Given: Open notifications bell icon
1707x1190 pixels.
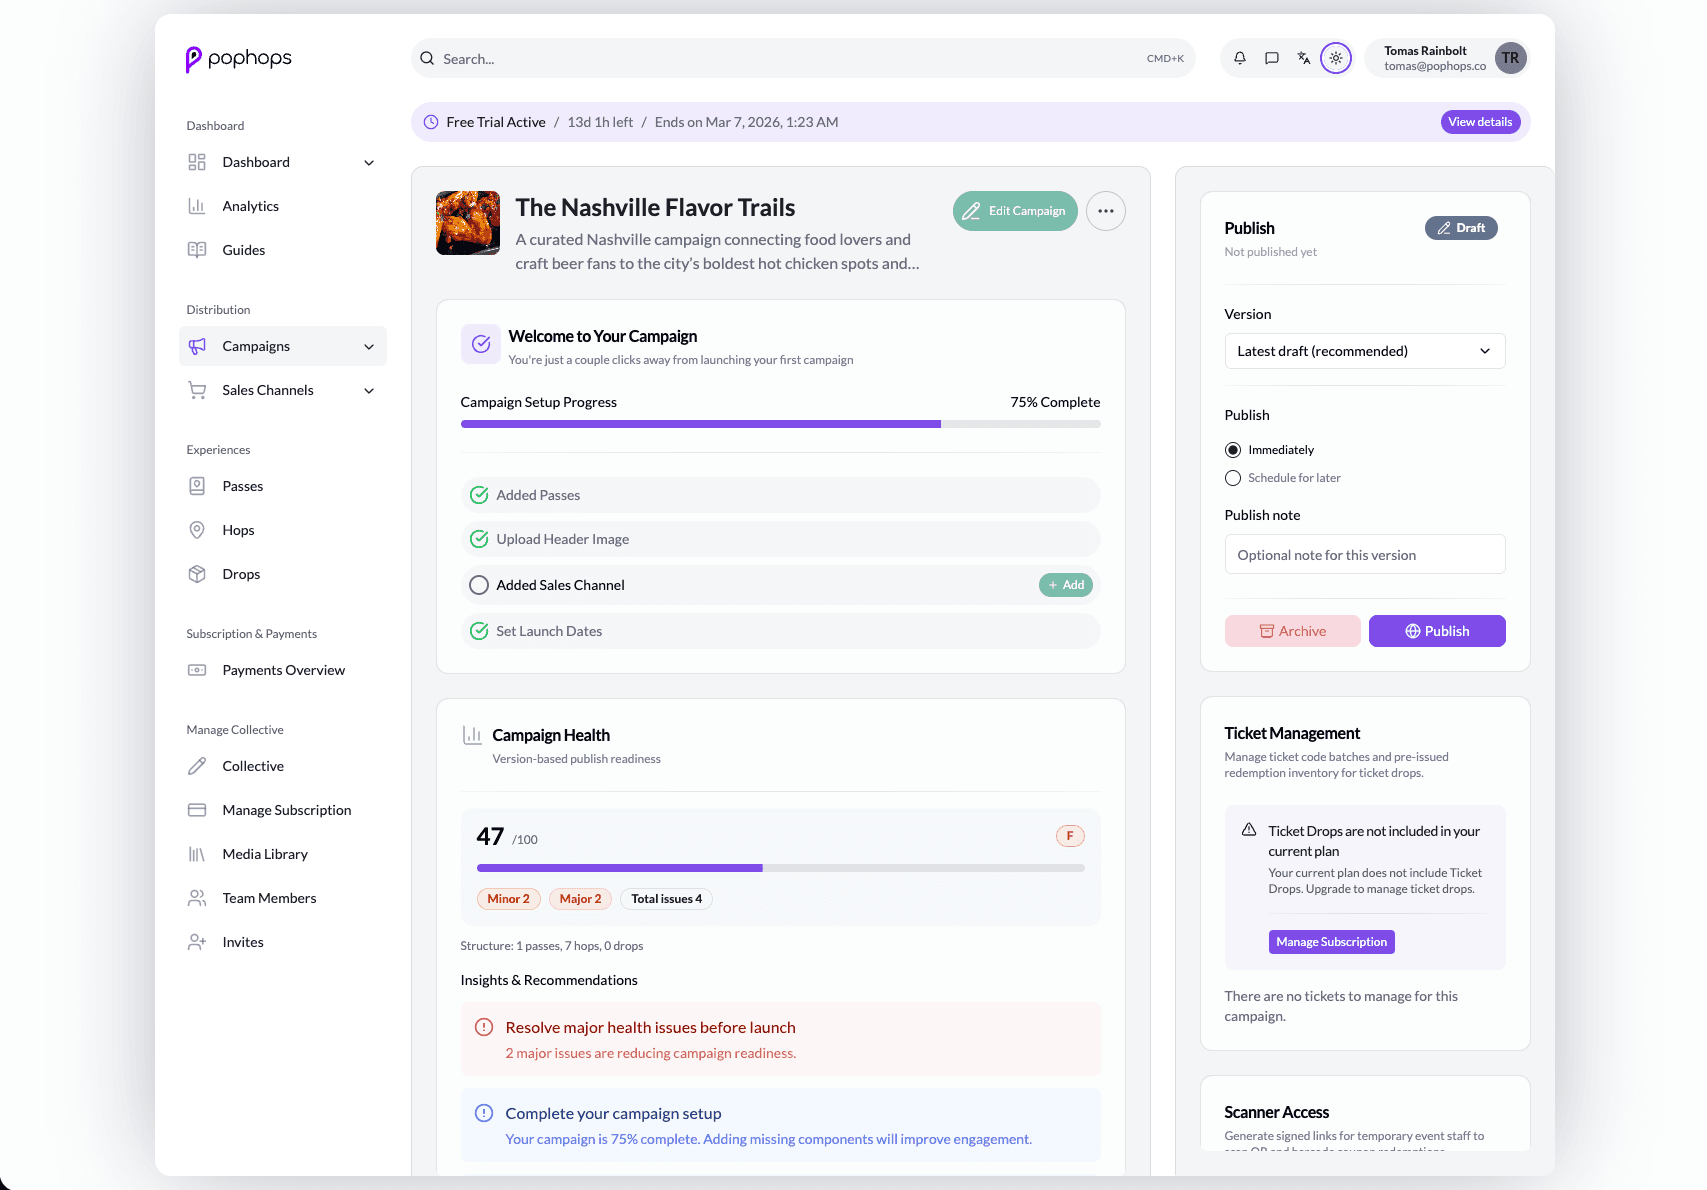Looking at the screenshot, I should [1240, 58].
